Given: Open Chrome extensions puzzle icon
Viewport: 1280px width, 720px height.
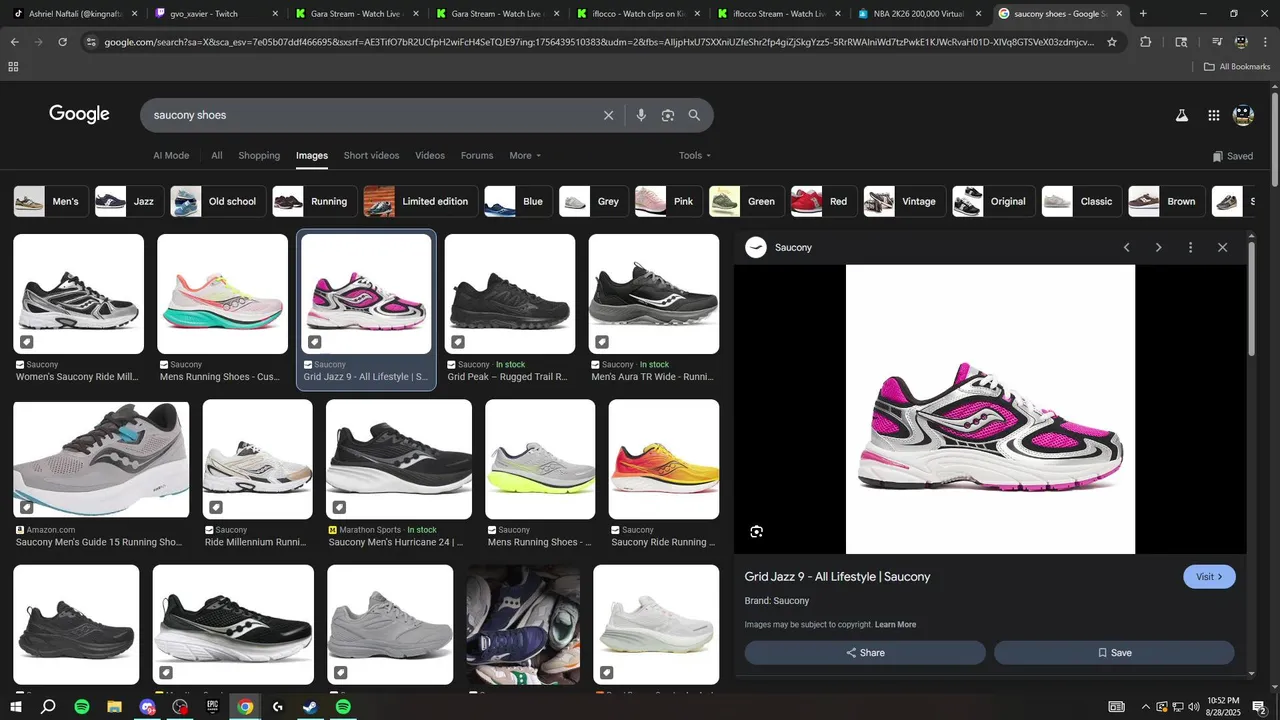Looking at the screenshot, I should tap(1146, 42).
